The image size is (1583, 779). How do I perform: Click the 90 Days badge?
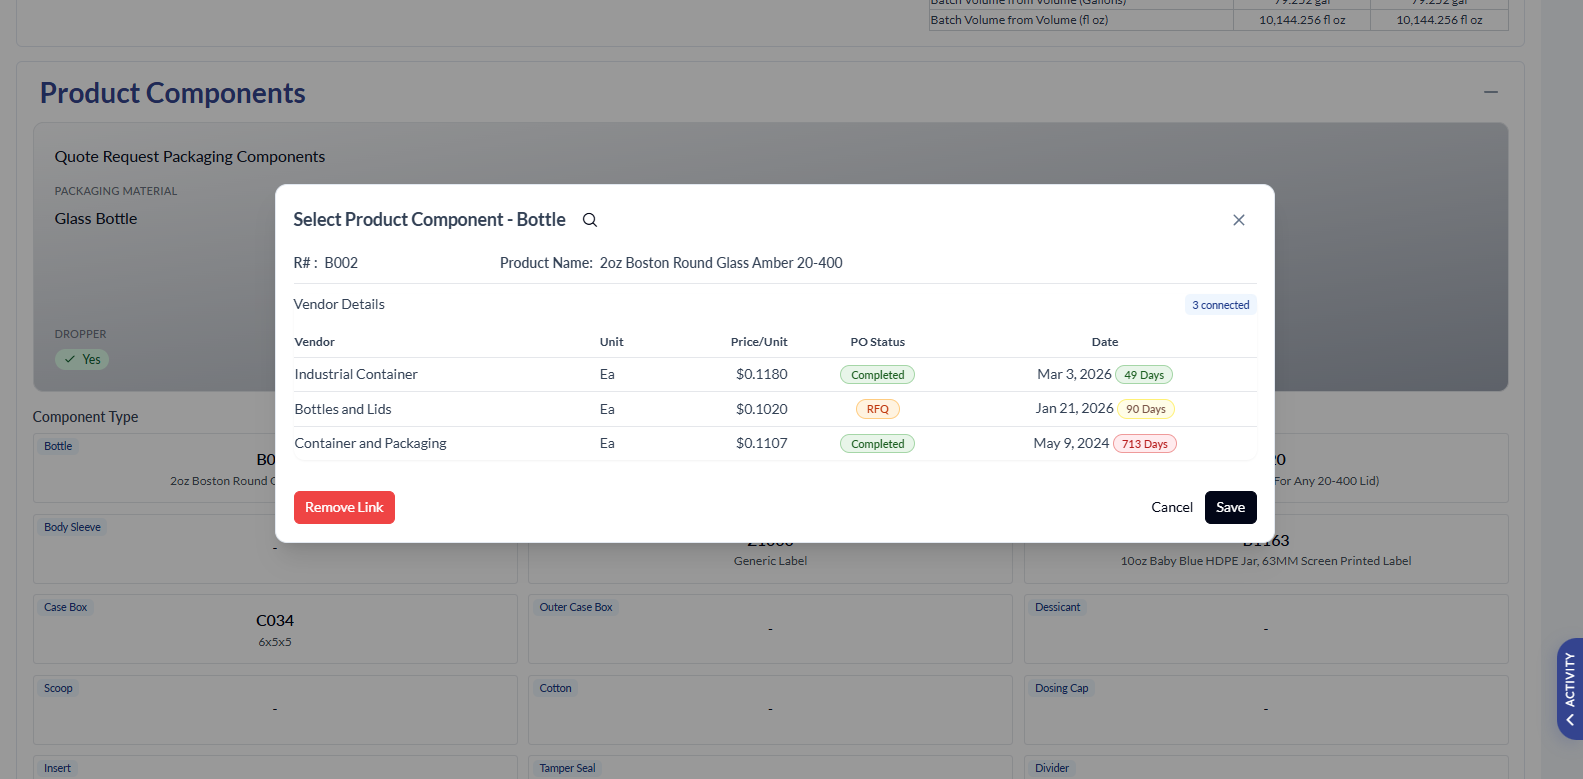1146,409
